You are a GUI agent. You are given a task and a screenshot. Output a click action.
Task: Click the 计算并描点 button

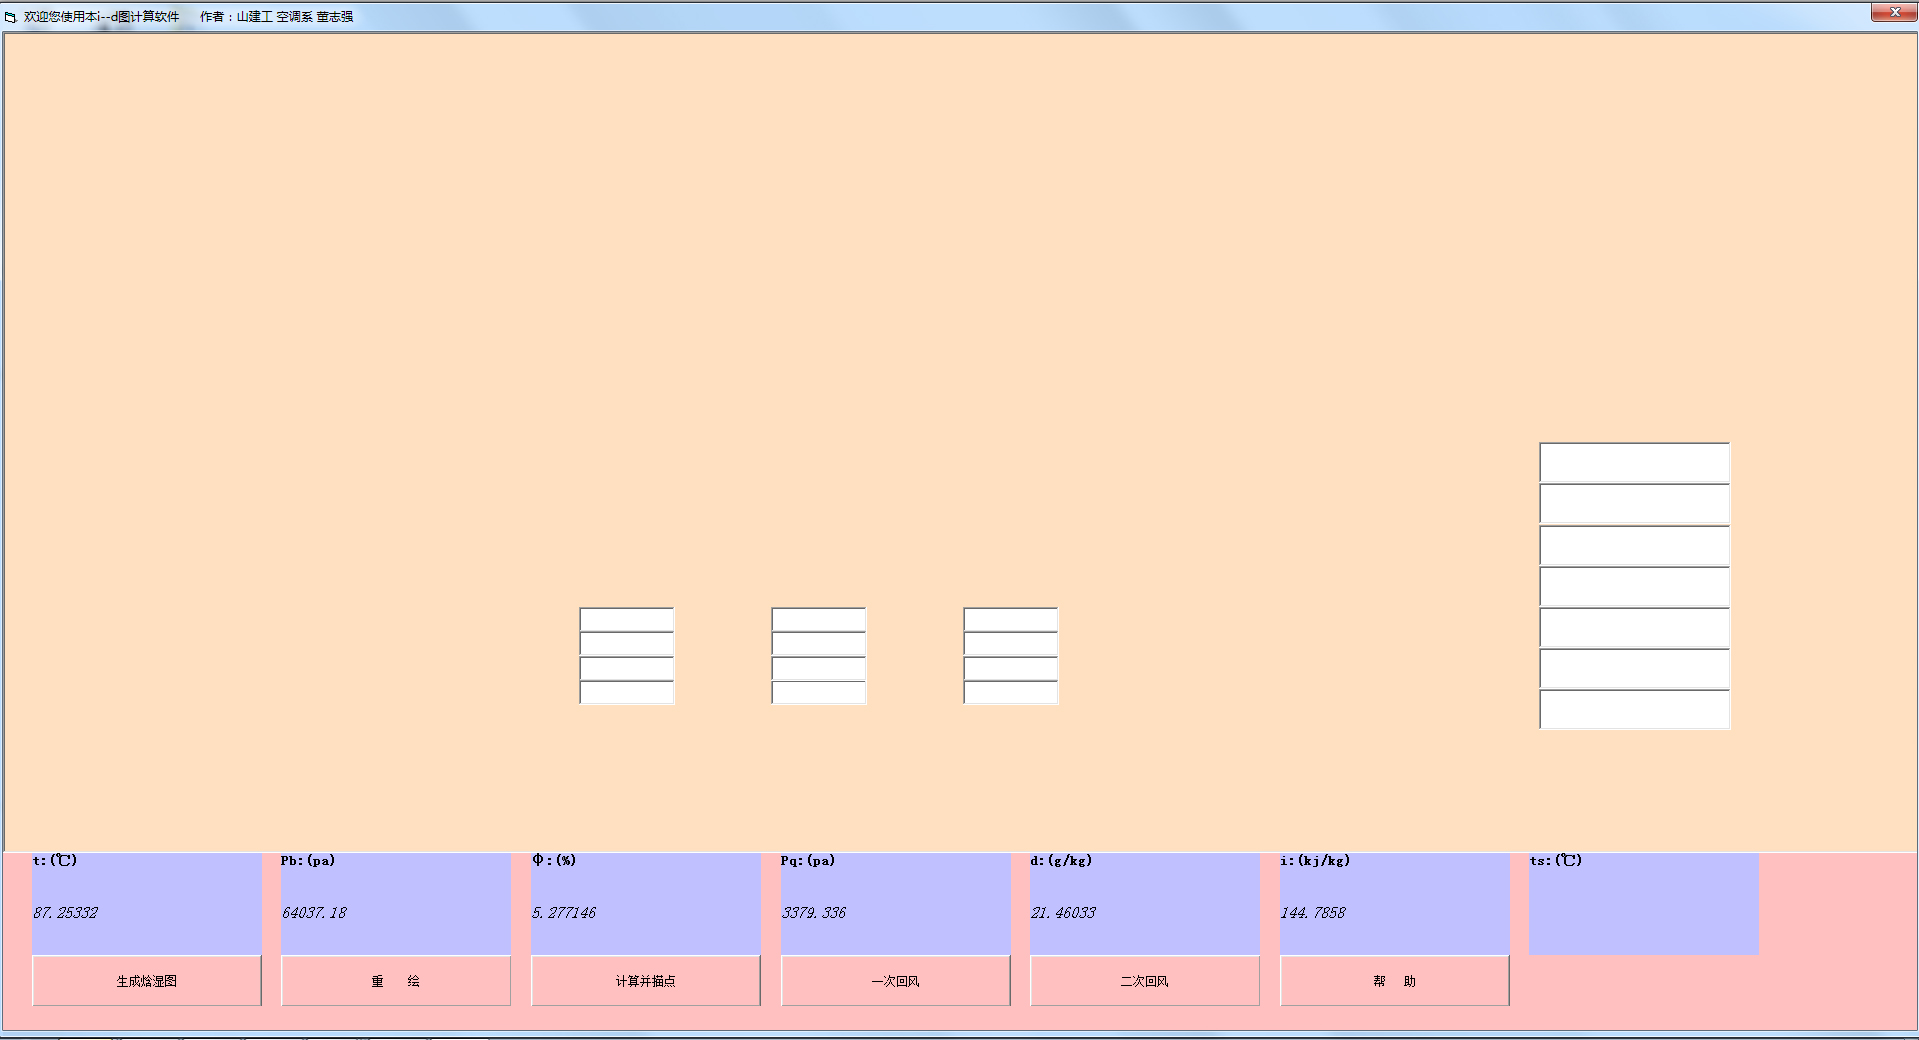tap(646, 981)
